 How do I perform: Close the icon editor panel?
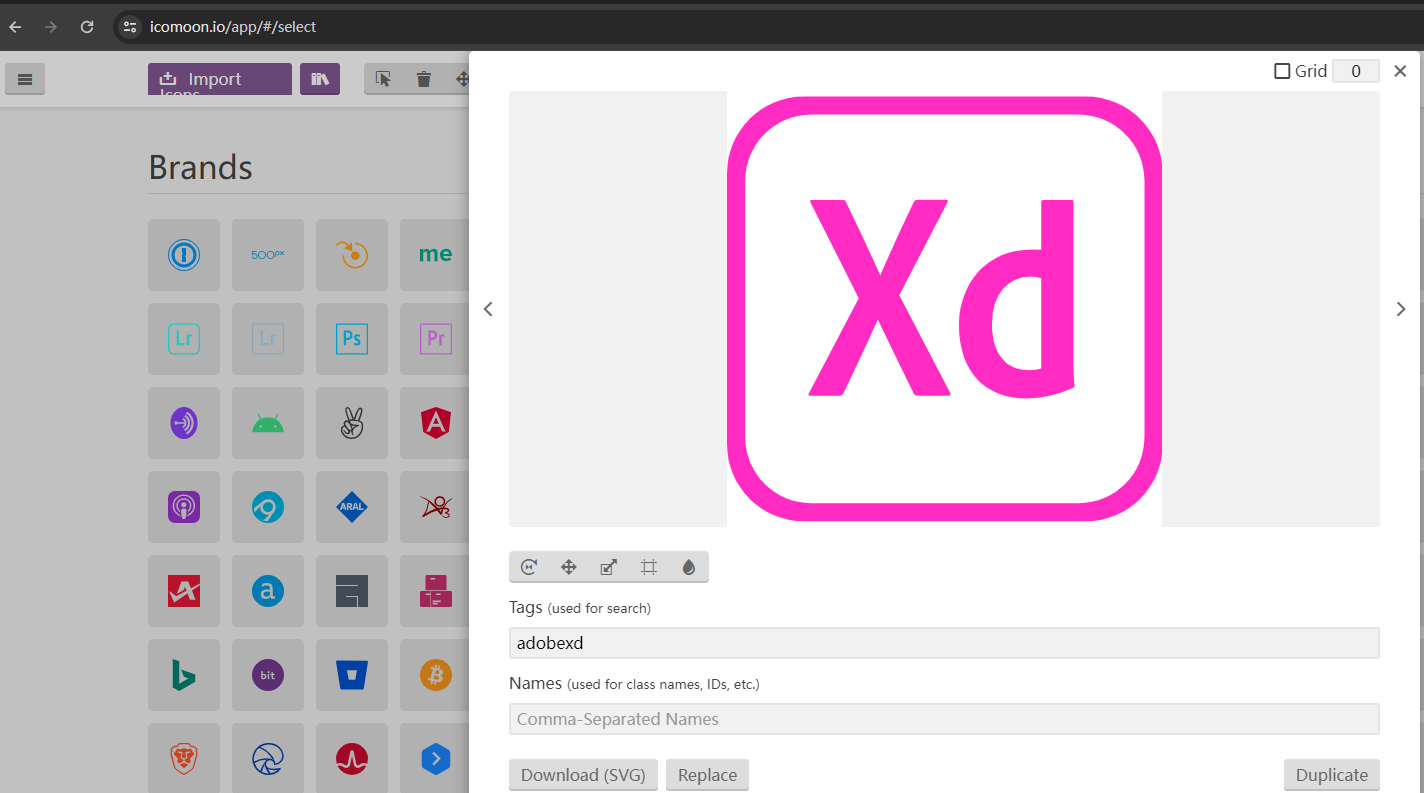pos(1400,71)
